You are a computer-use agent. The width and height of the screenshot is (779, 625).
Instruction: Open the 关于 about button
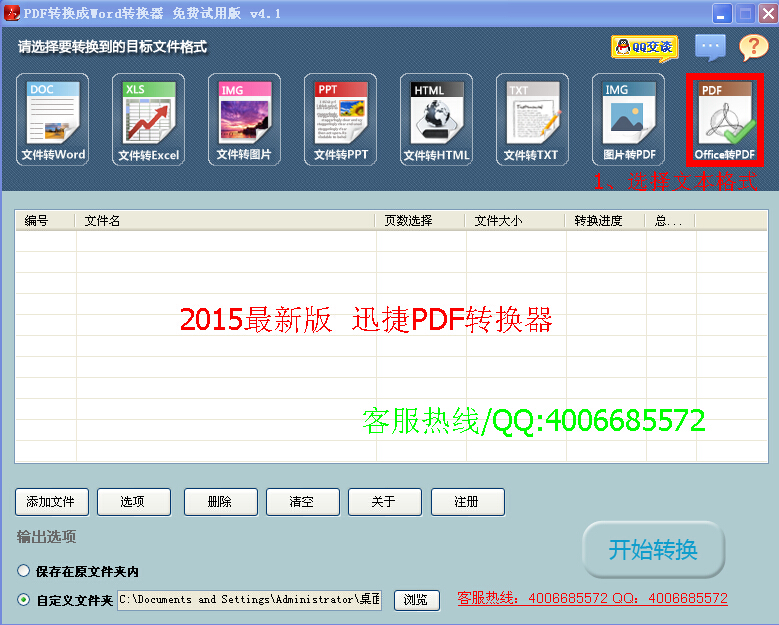coord(385,502)
